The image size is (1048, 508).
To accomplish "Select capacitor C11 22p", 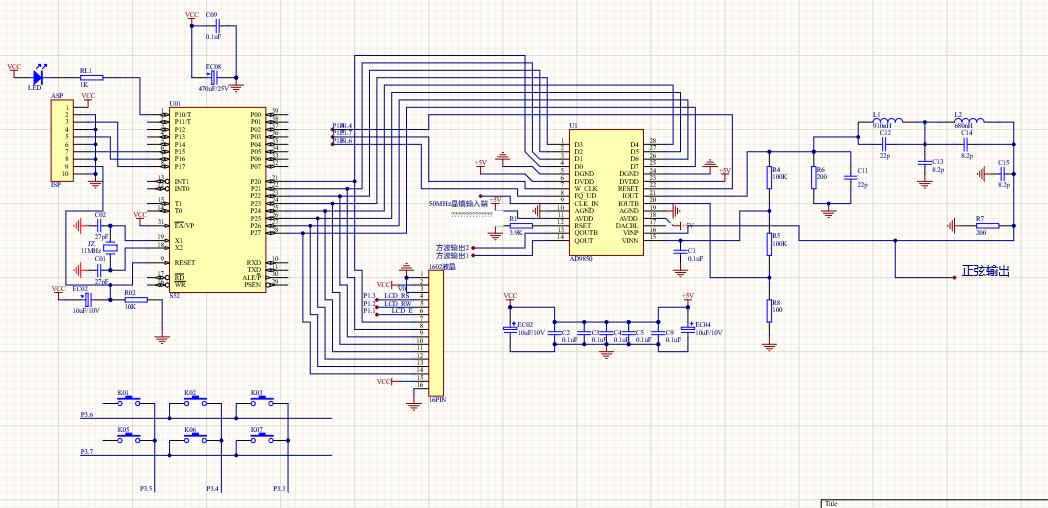I will point(850,177).
